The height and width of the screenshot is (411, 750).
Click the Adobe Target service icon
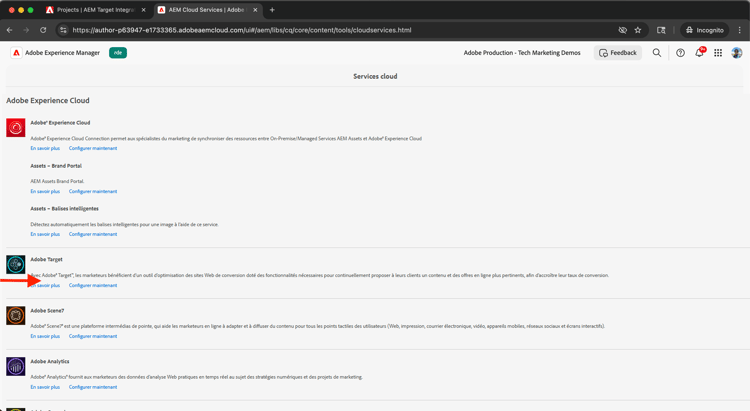(16, 264)
